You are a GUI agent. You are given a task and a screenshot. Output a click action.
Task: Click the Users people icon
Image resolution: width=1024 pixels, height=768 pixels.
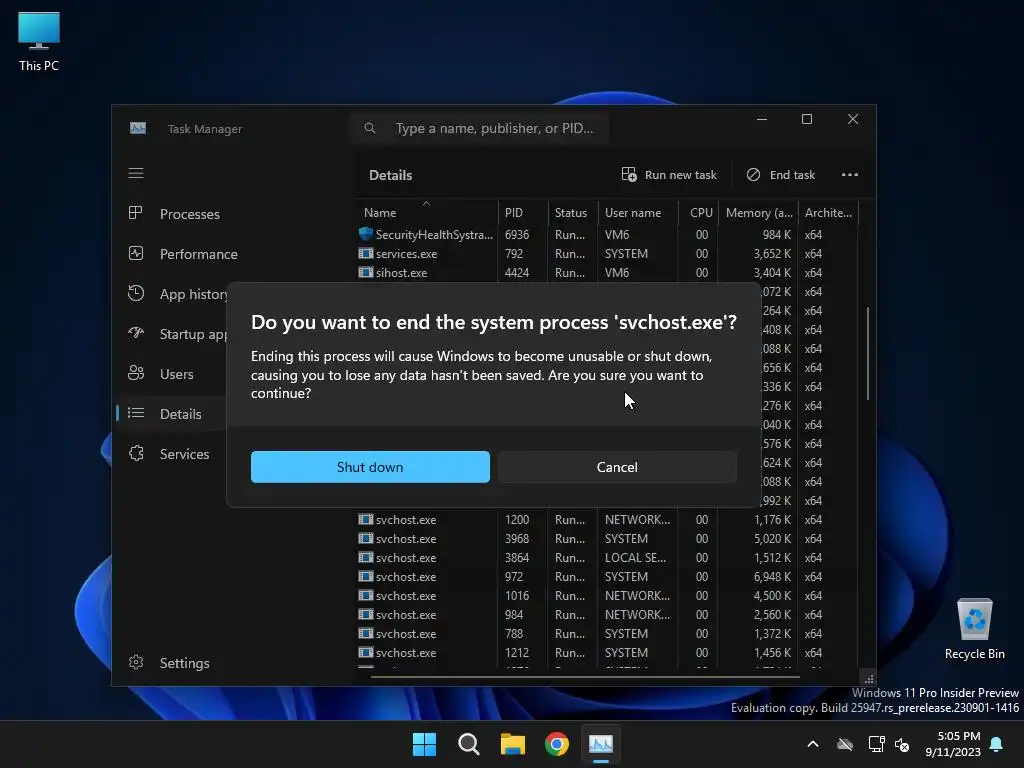tap(136, 373)
